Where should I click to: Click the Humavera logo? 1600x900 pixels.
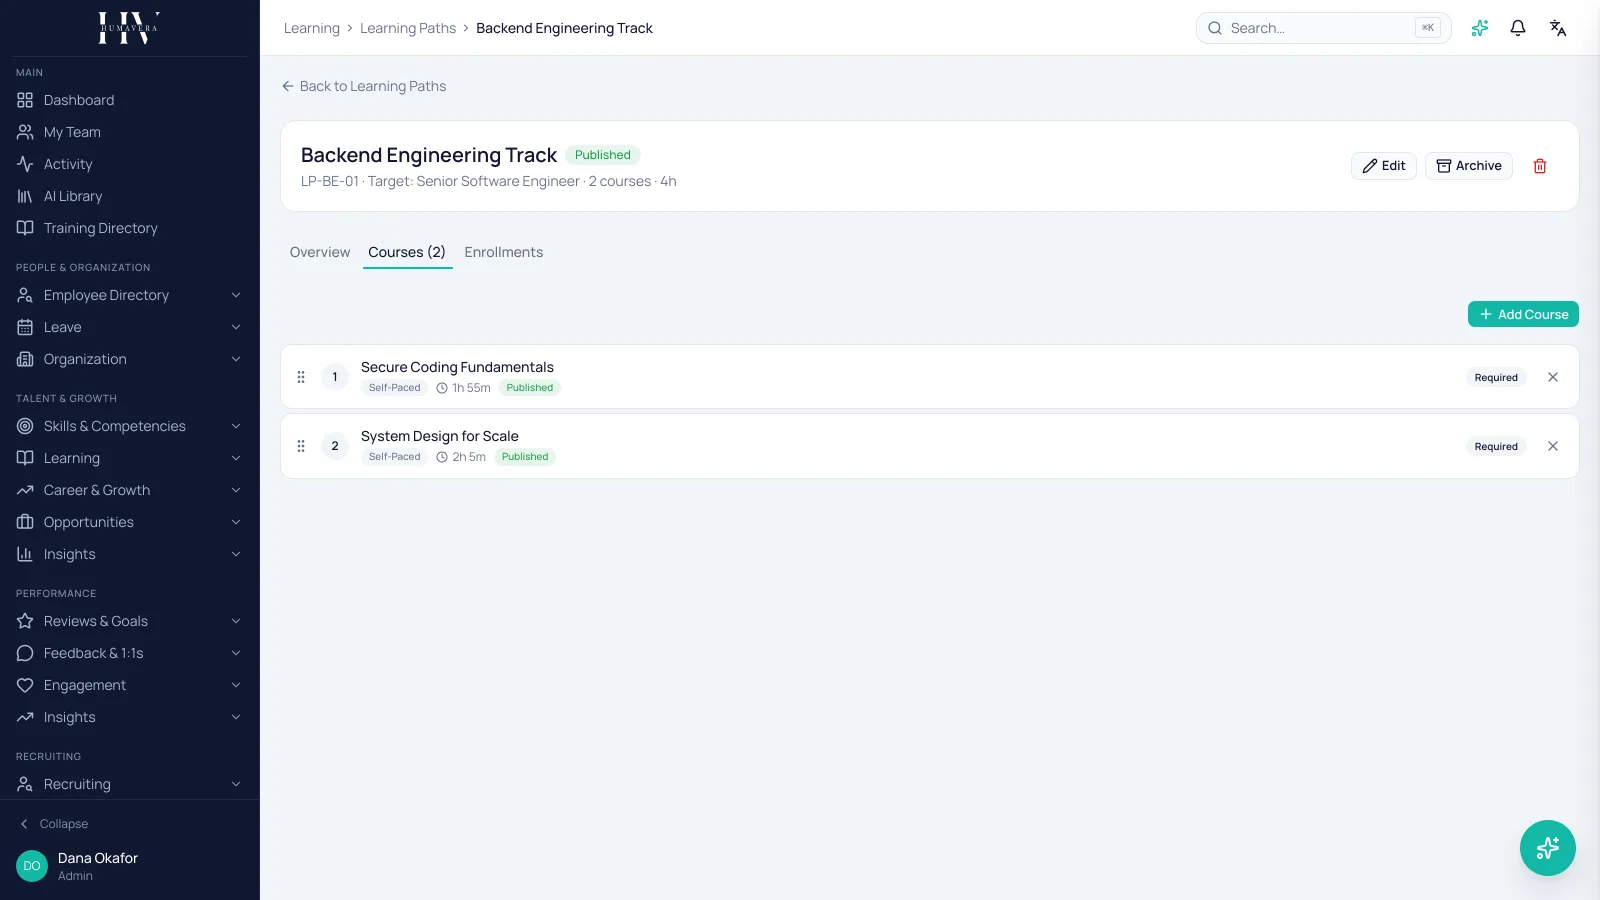pyautogui.click(x=129, y=28)
